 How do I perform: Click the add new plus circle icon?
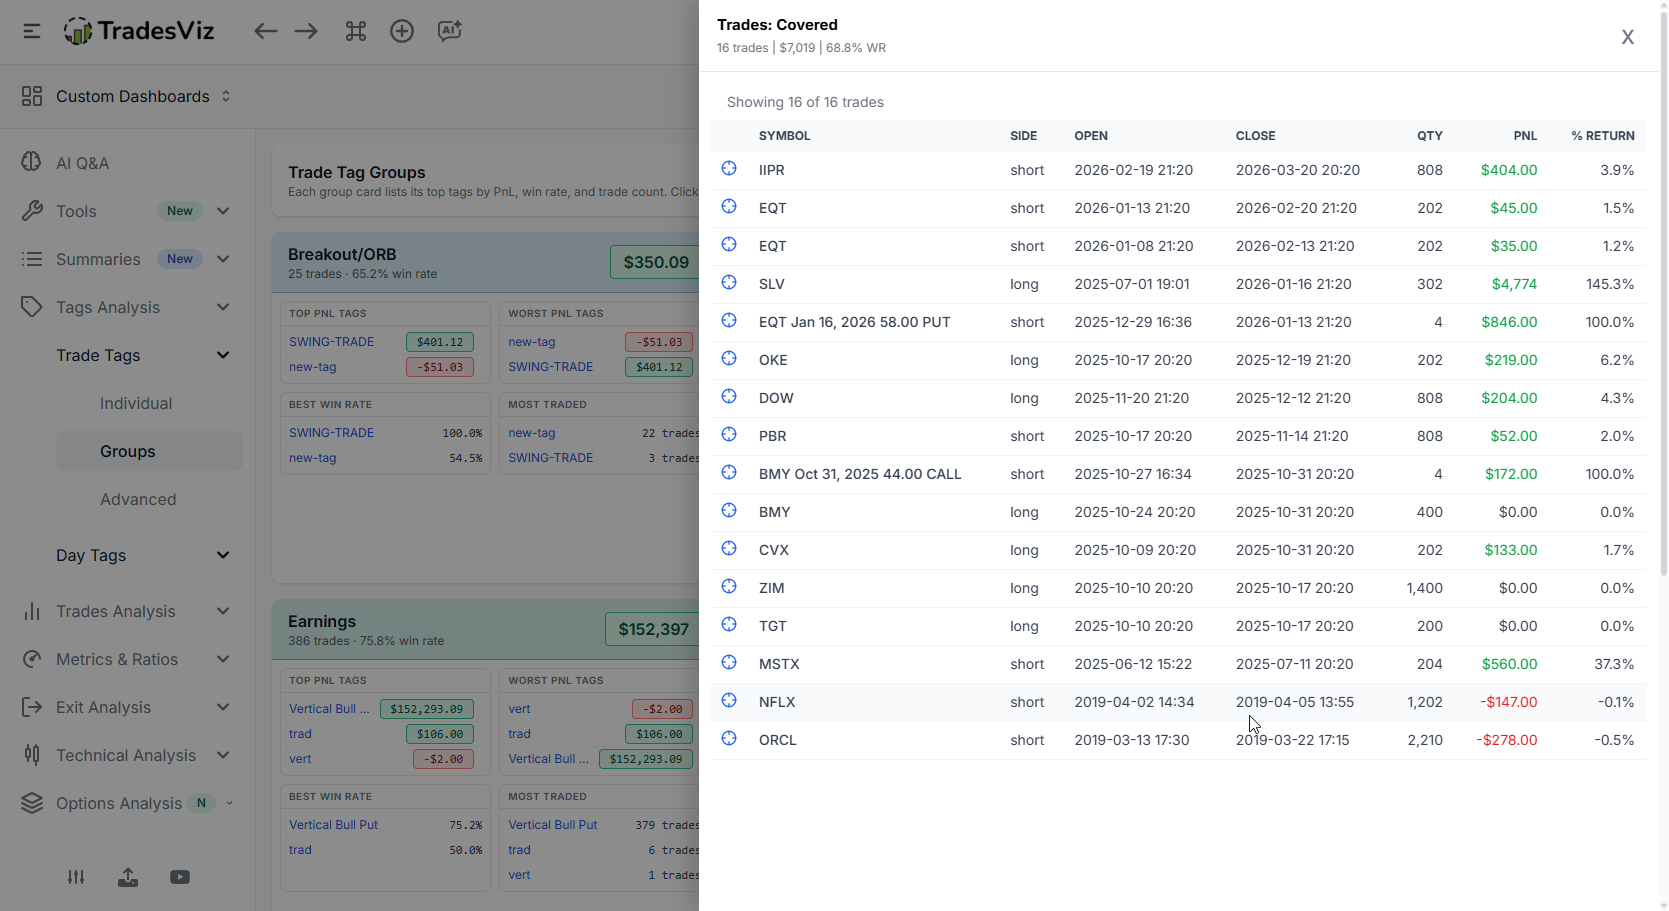(x=402, y=31)
